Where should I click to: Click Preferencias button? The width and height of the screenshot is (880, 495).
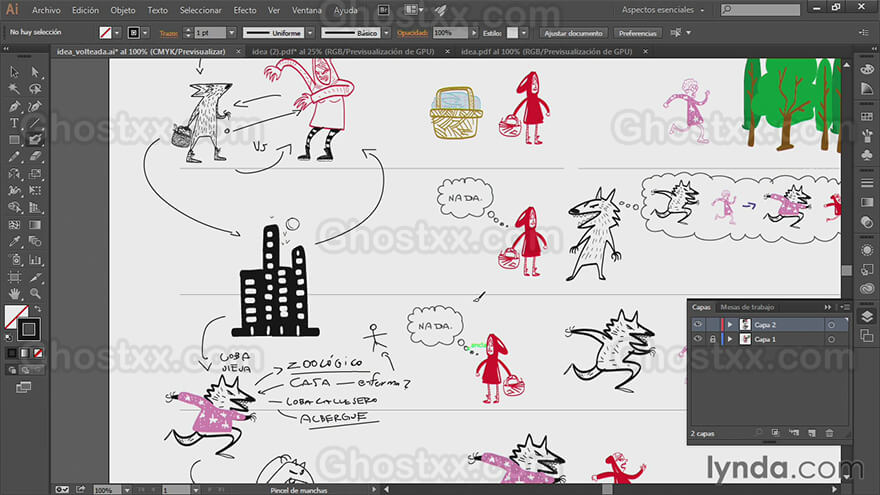click(x=638, y=33)
